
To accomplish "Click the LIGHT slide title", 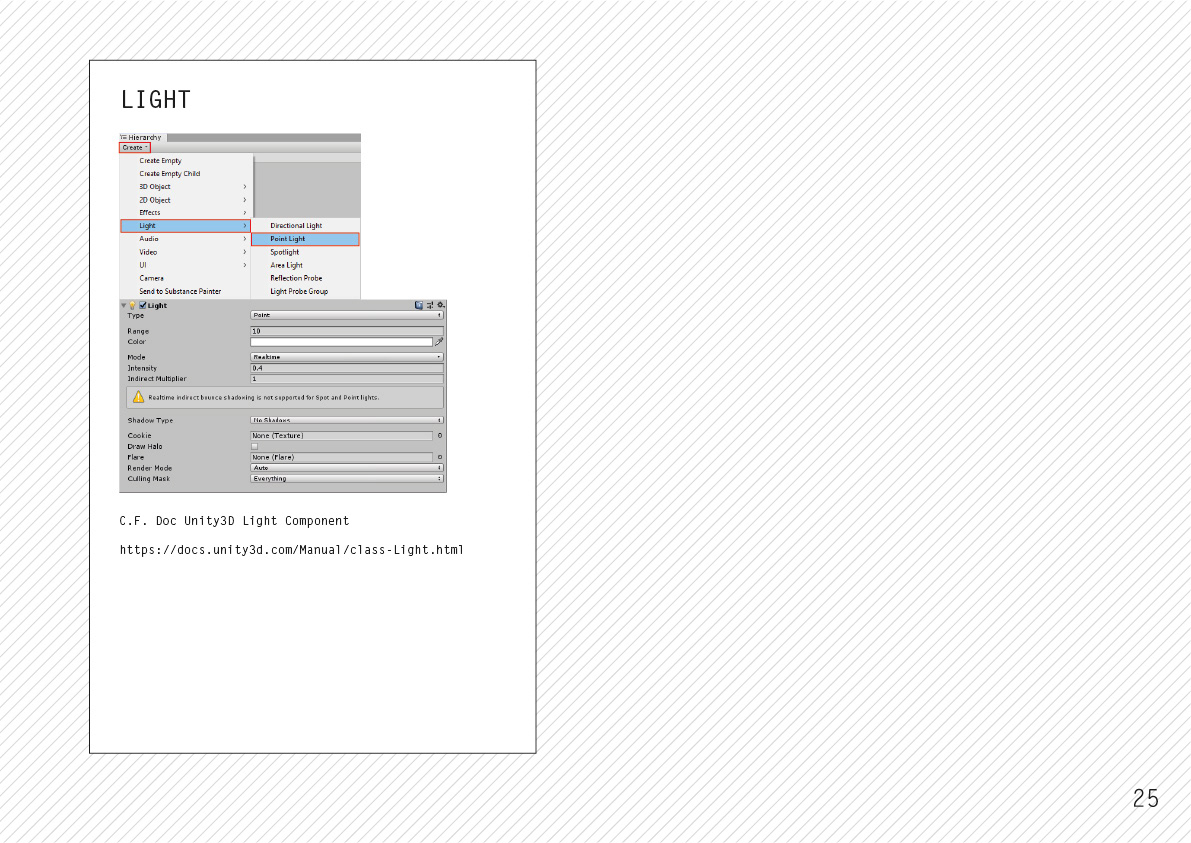I will [x=156, y=99].
